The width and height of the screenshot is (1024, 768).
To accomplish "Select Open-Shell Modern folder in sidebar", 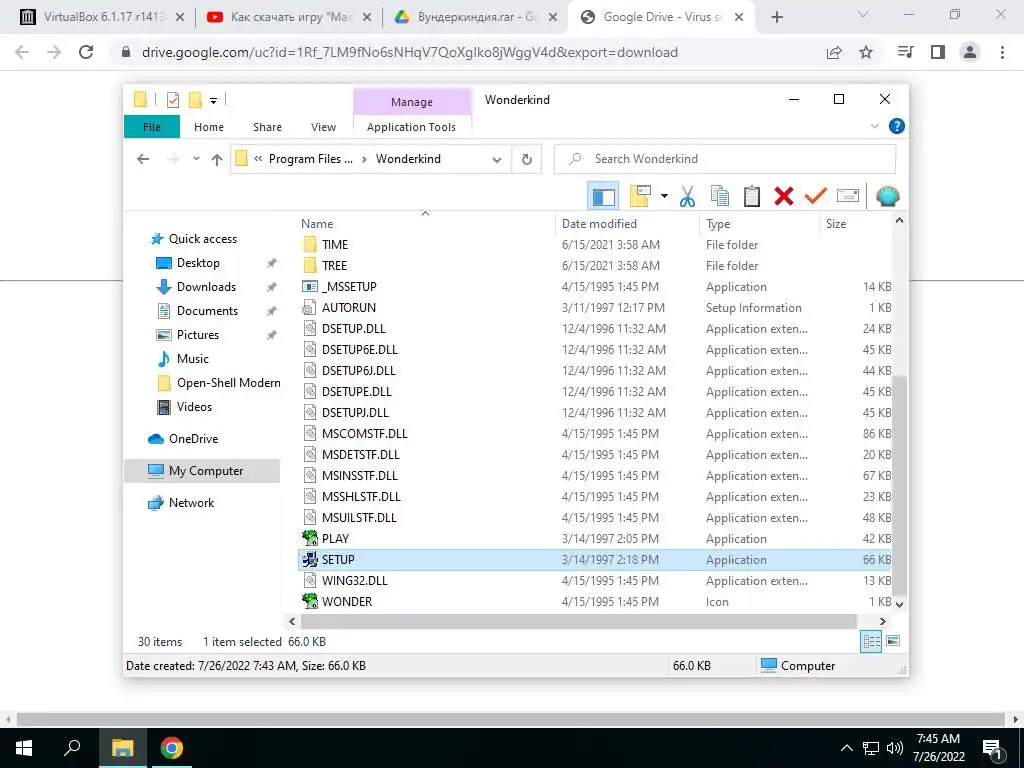I will (229, 383).
